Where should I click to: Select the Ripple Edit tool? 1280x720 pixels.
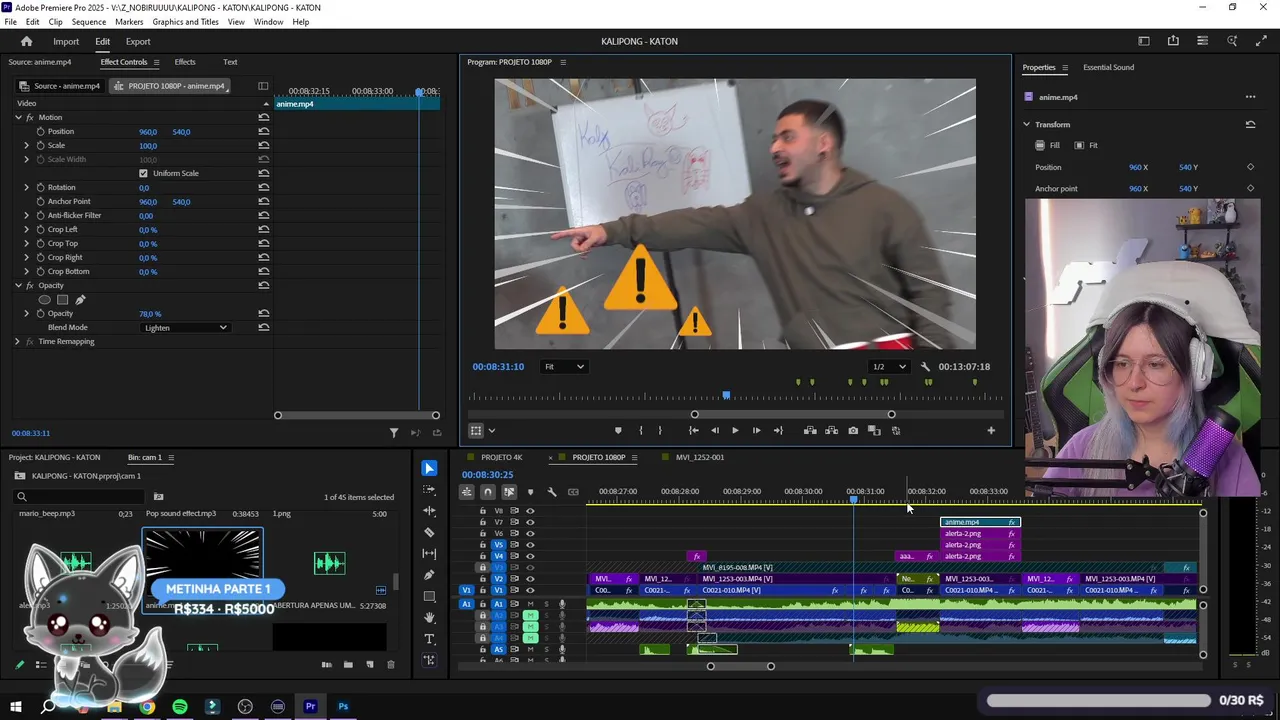pos(429,511)
